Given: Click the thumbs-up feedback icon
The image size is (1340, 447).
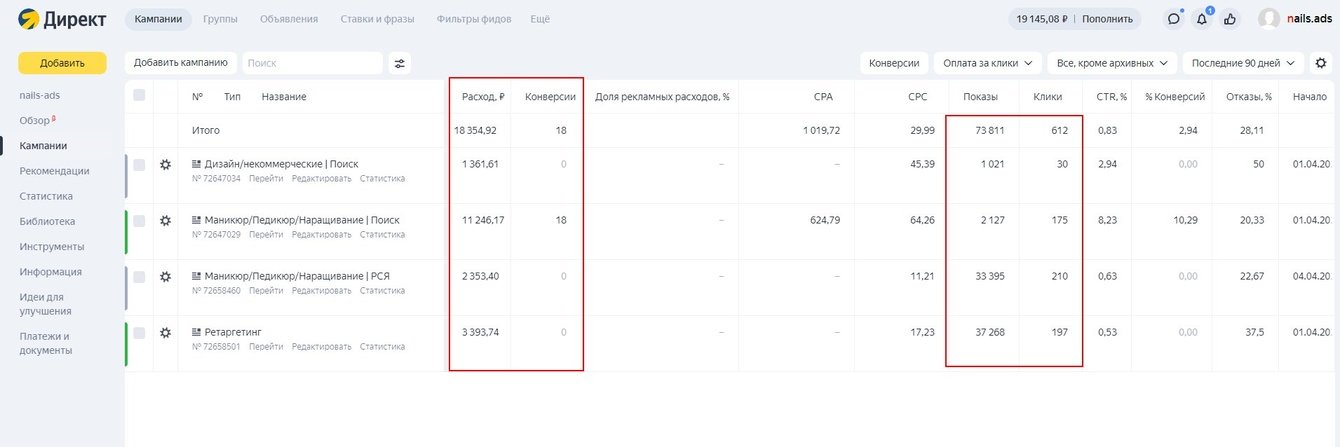Looking at the screenshot, I should pos(1230,19).
